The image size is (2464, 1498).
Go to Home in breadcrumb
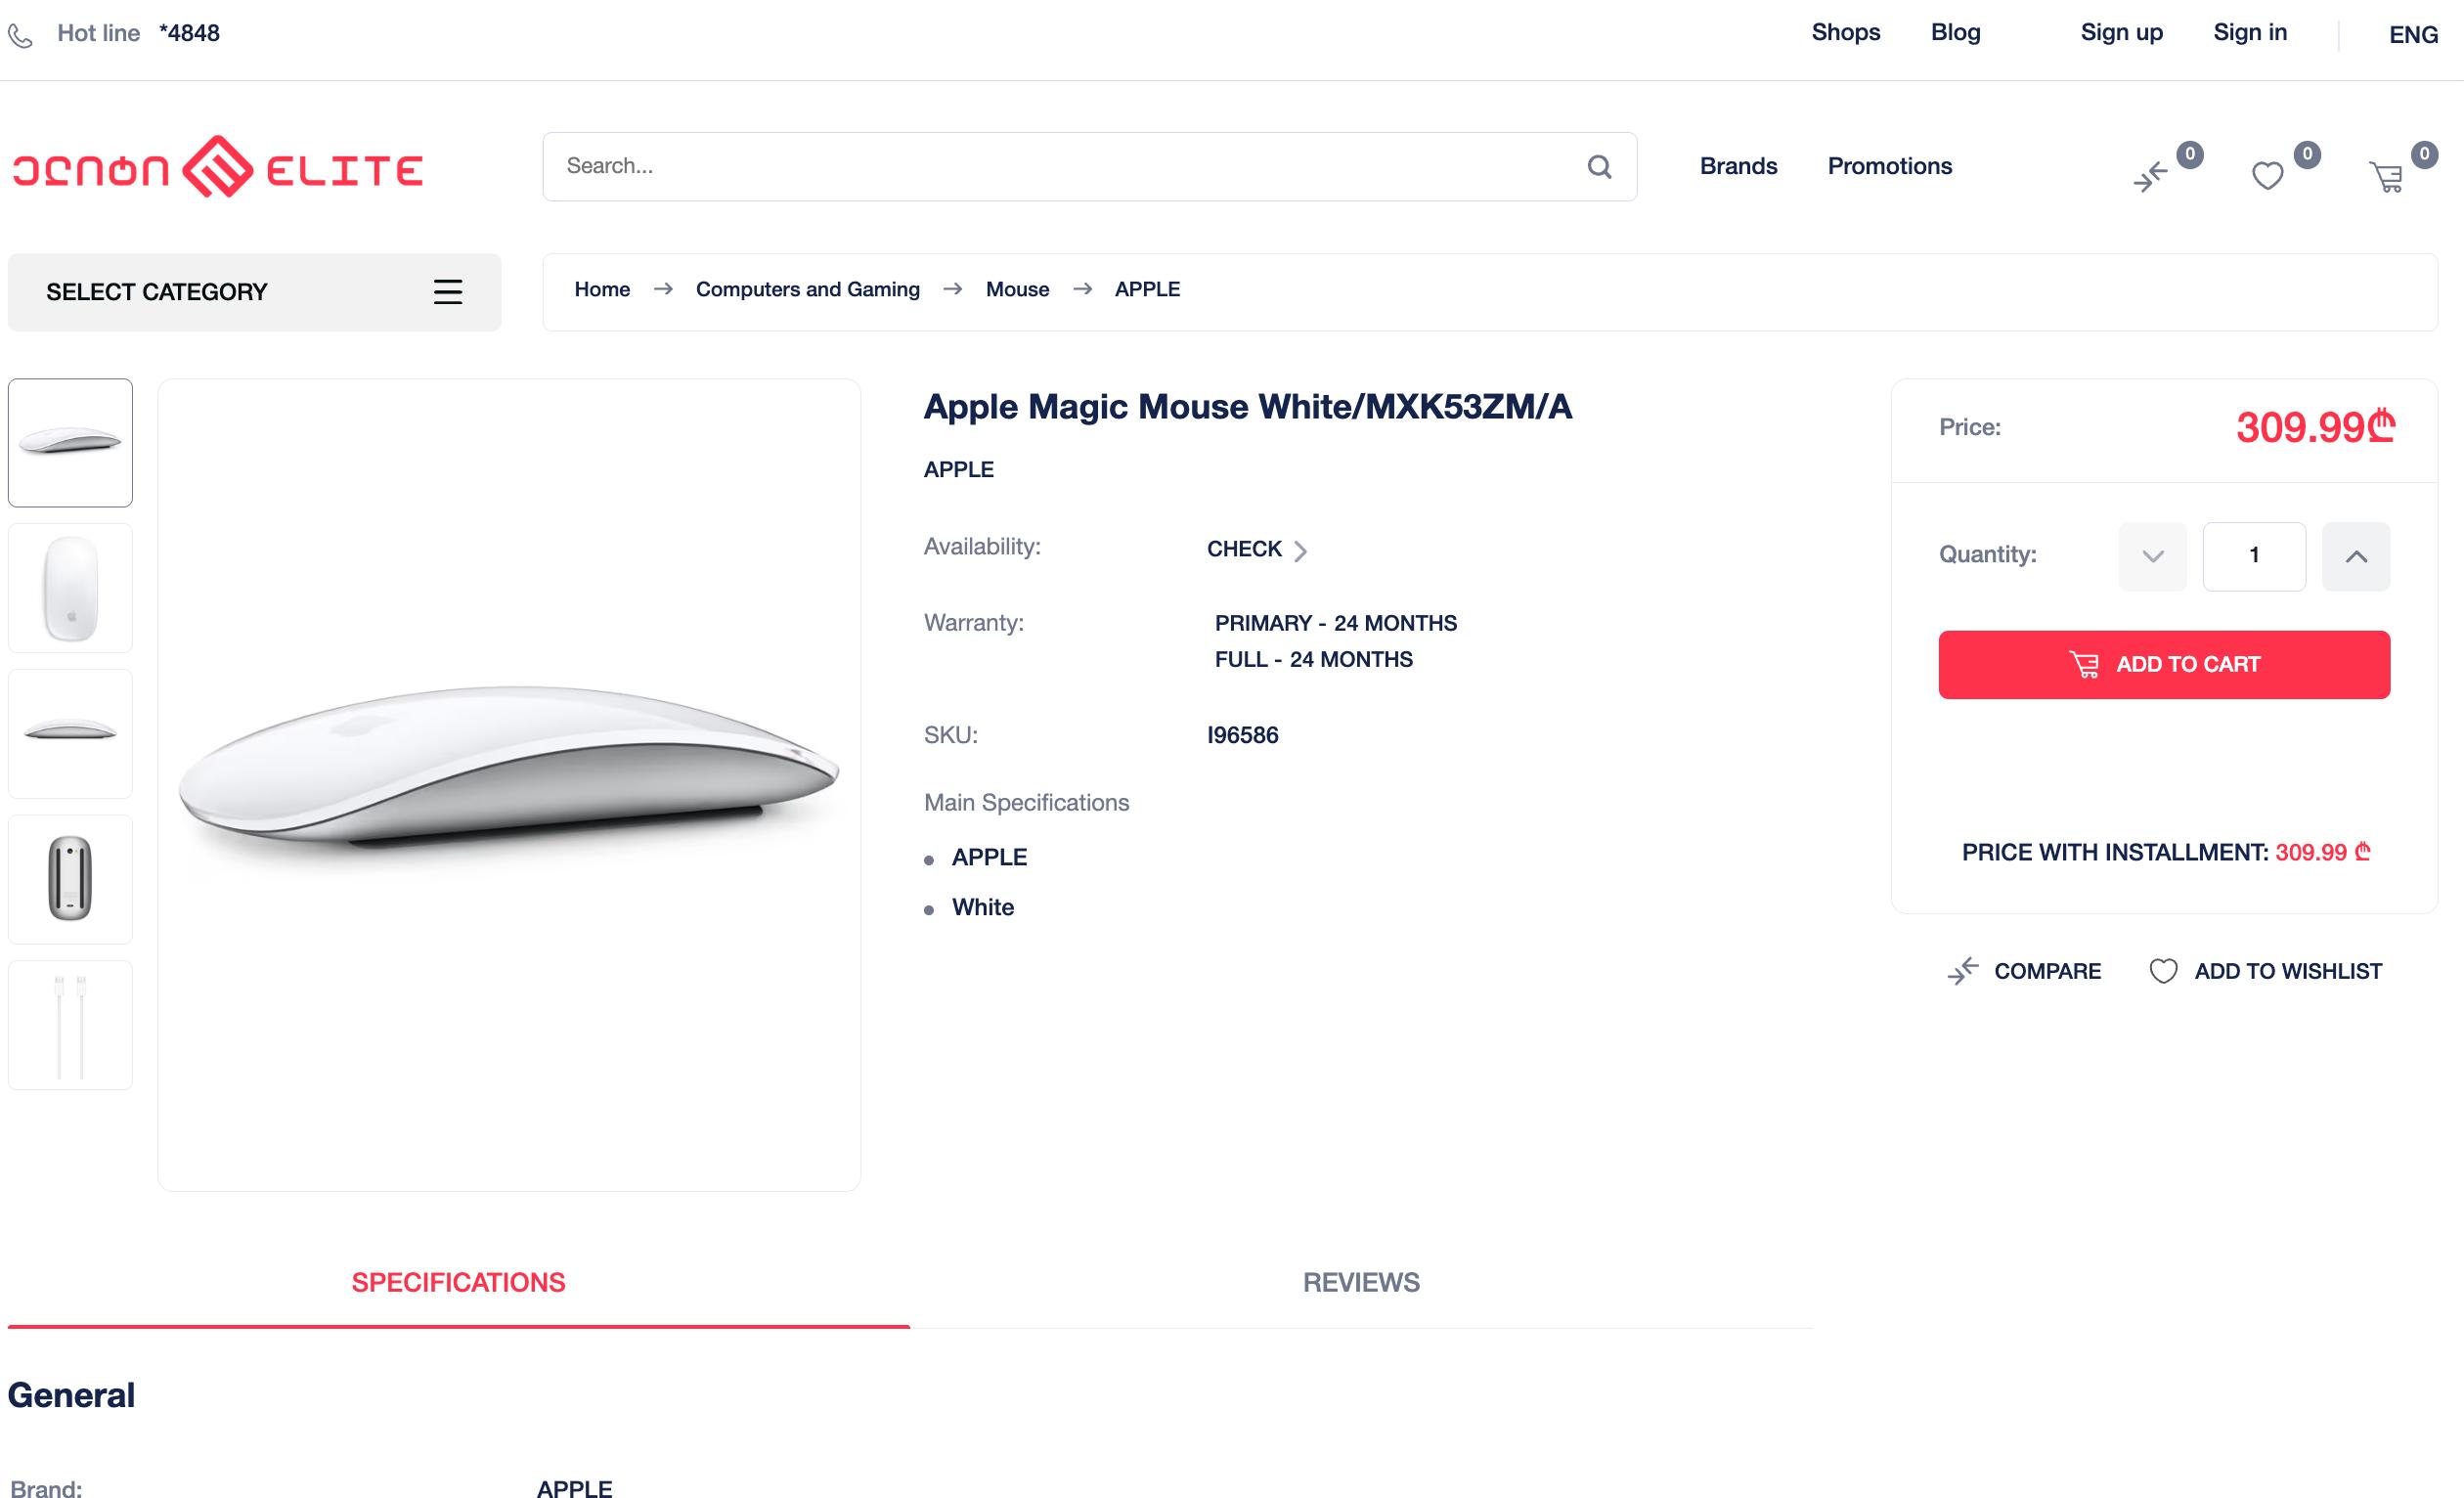point(602,290)
